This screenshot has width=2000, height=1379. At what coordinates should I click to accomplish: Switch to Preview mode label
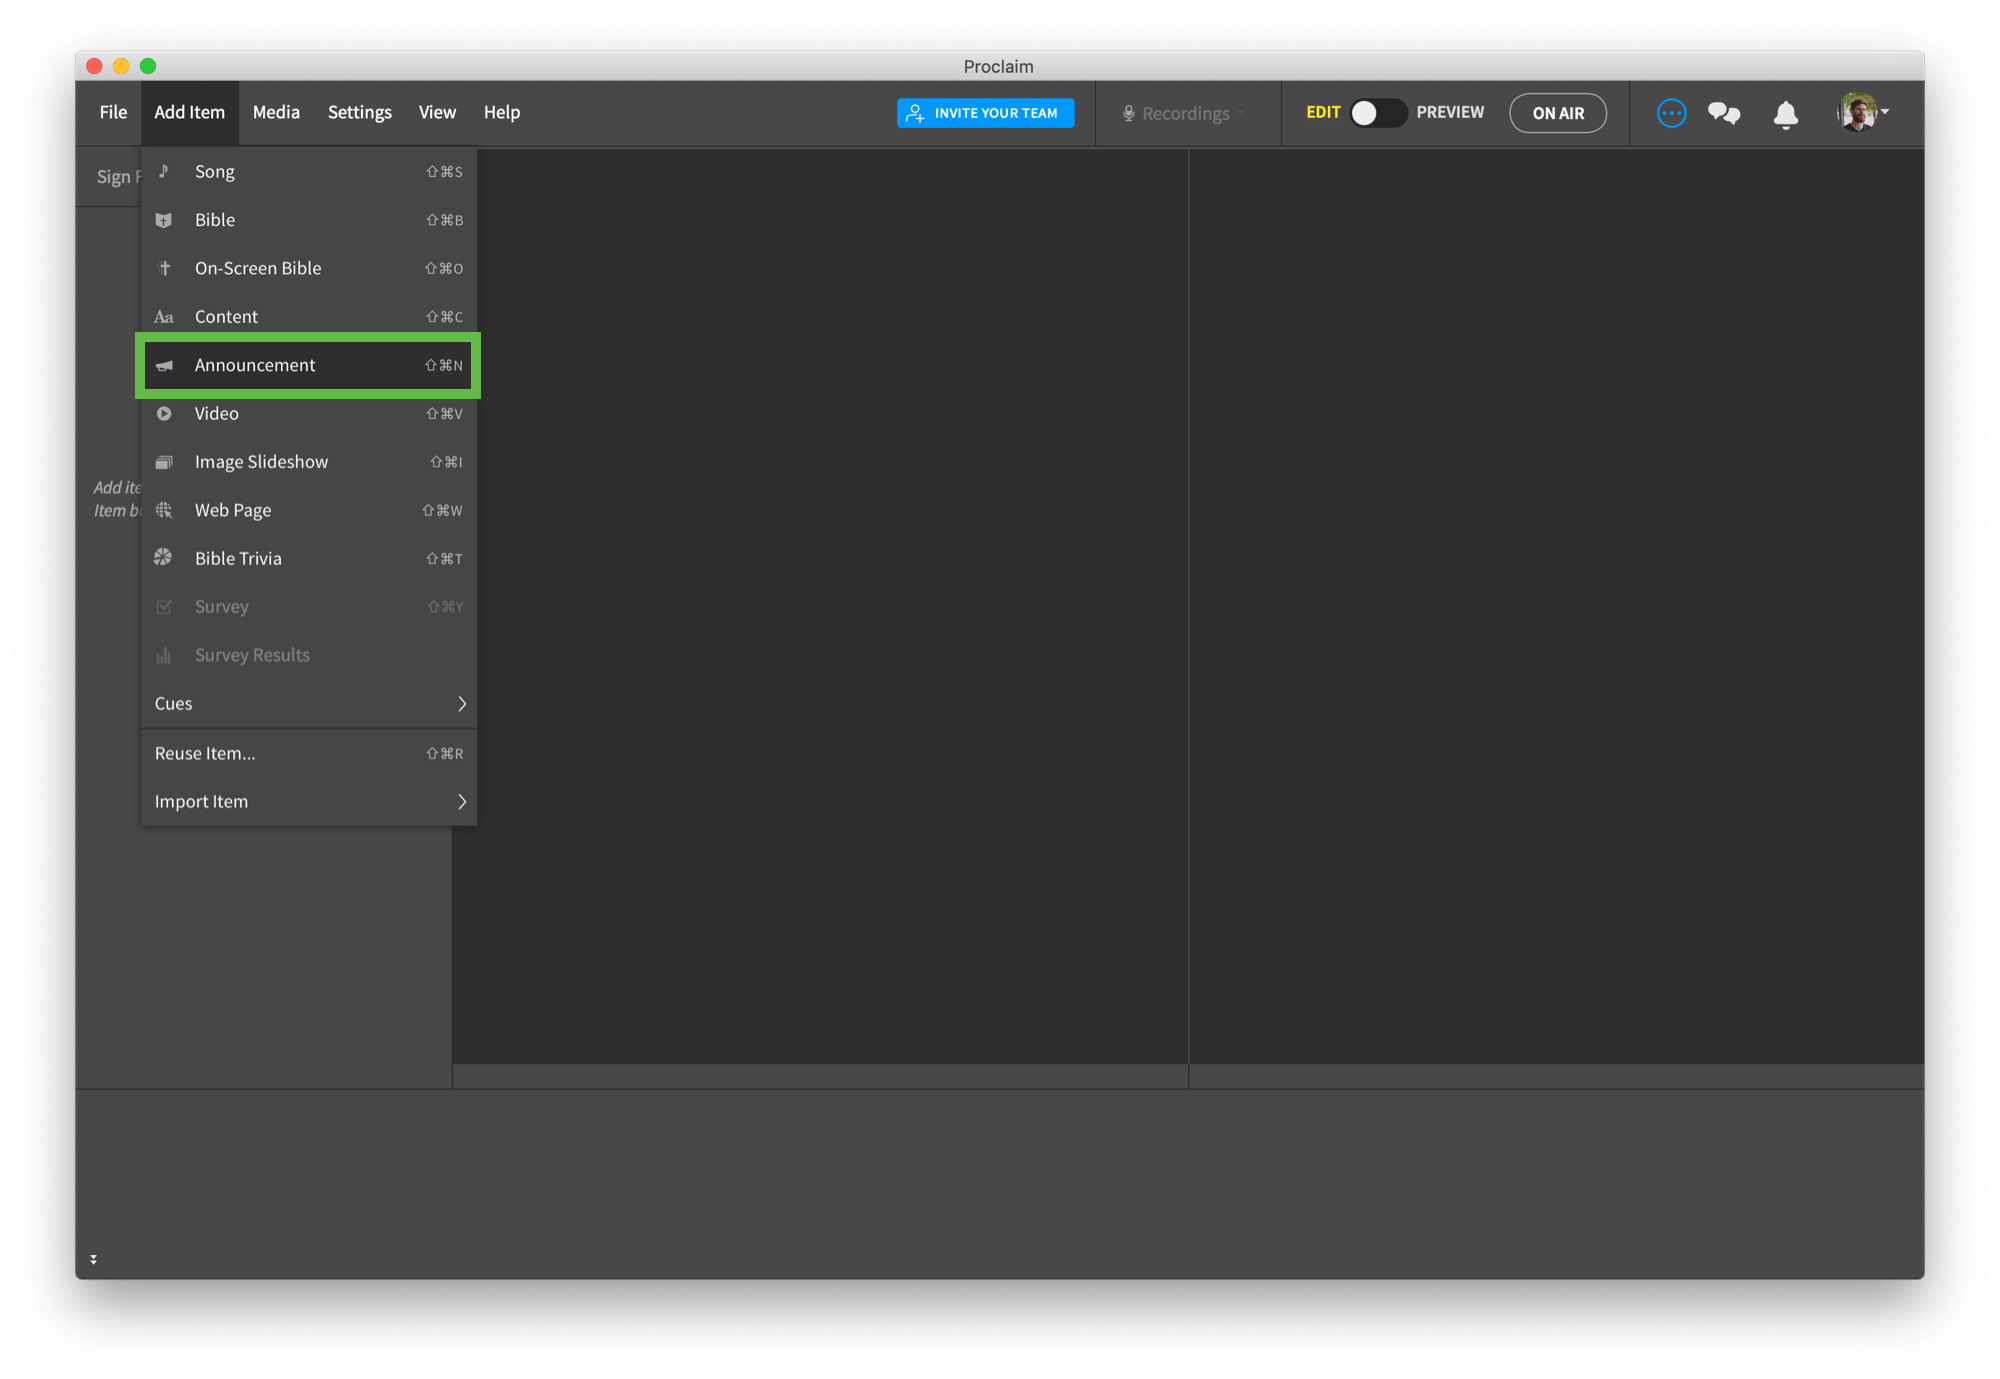coord(1450,112)
